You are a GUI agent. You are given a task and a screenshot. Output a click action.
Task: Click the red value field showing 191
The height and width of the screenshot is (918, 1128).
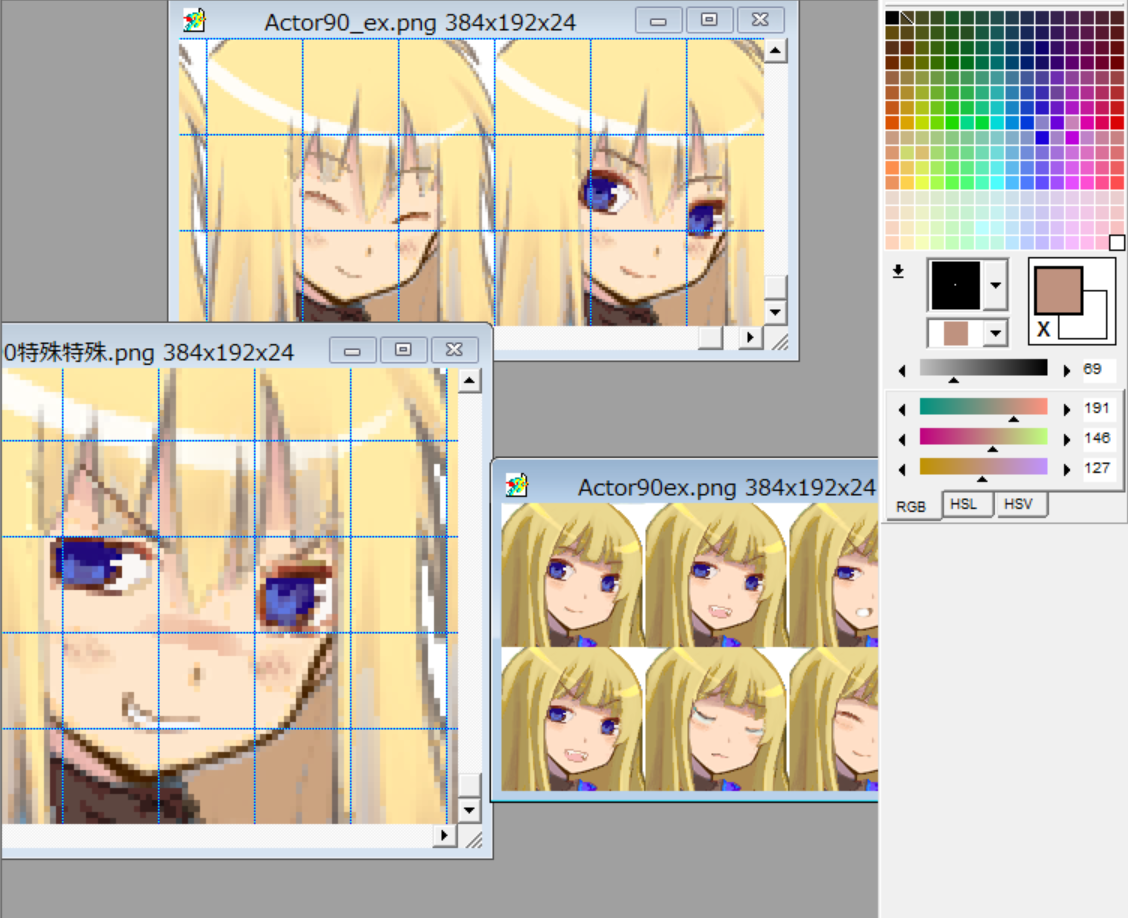coord(1098,408)
